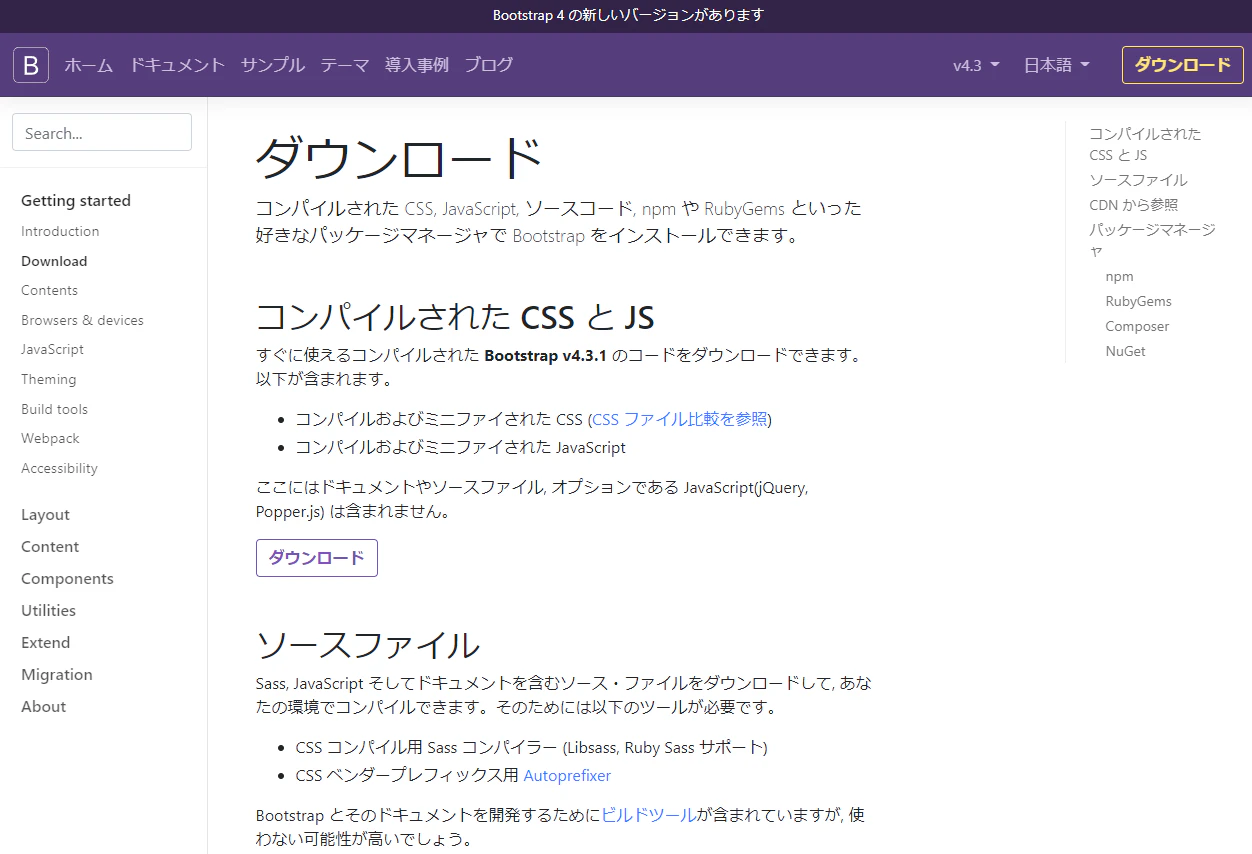Jump to npm in the table of contents
Viewport: 1252px width, 854px height.
point(1119,276)
